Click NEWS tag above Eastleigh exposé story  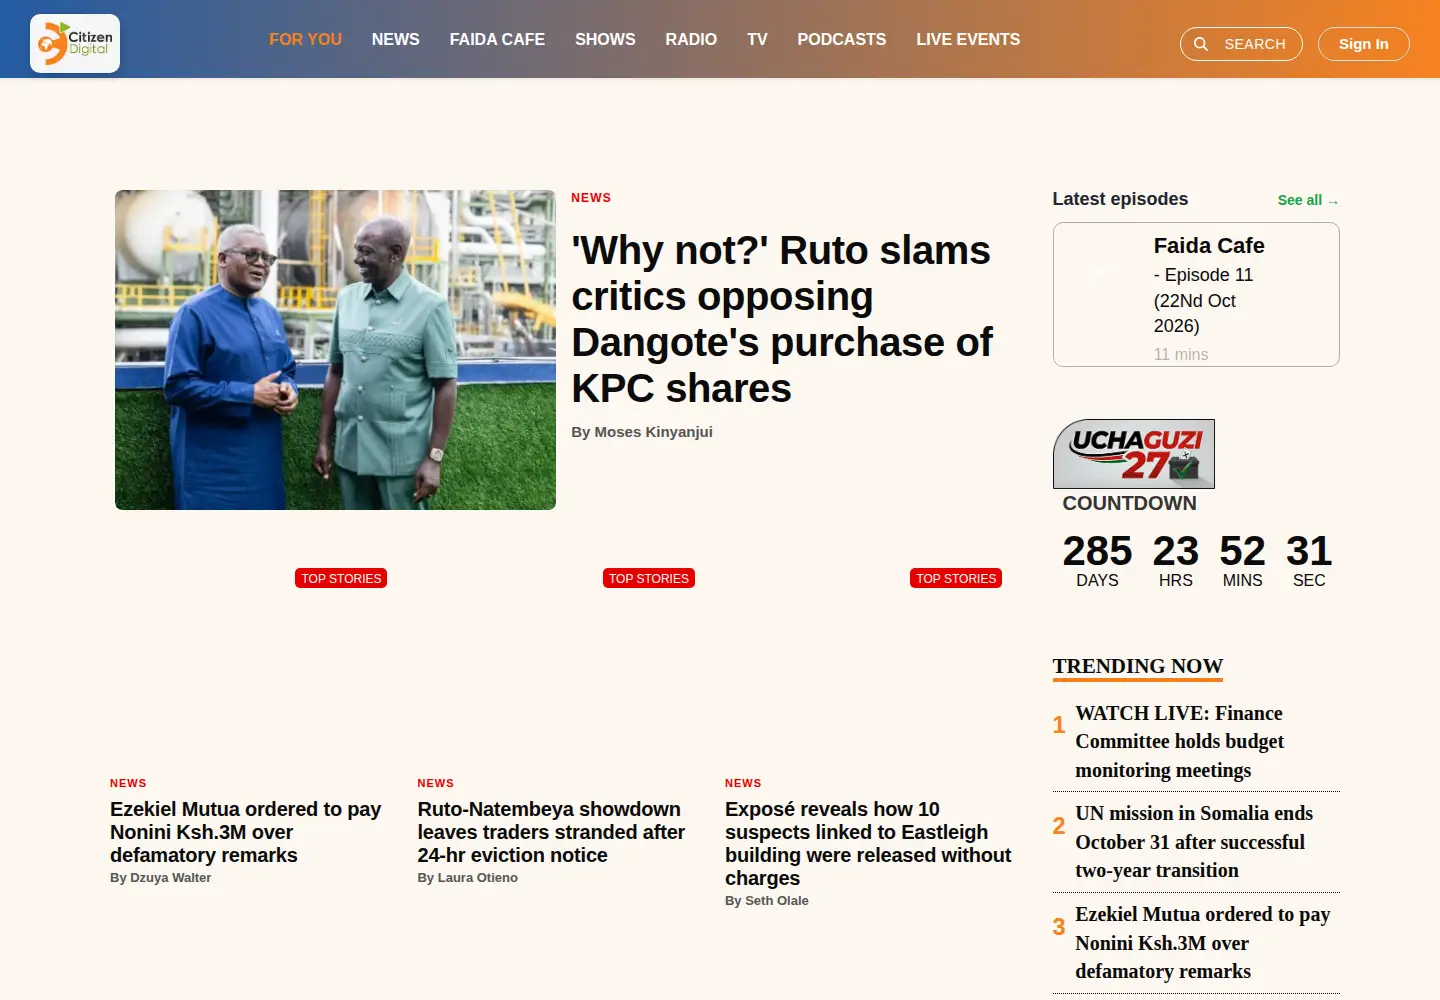click(743, 783)
